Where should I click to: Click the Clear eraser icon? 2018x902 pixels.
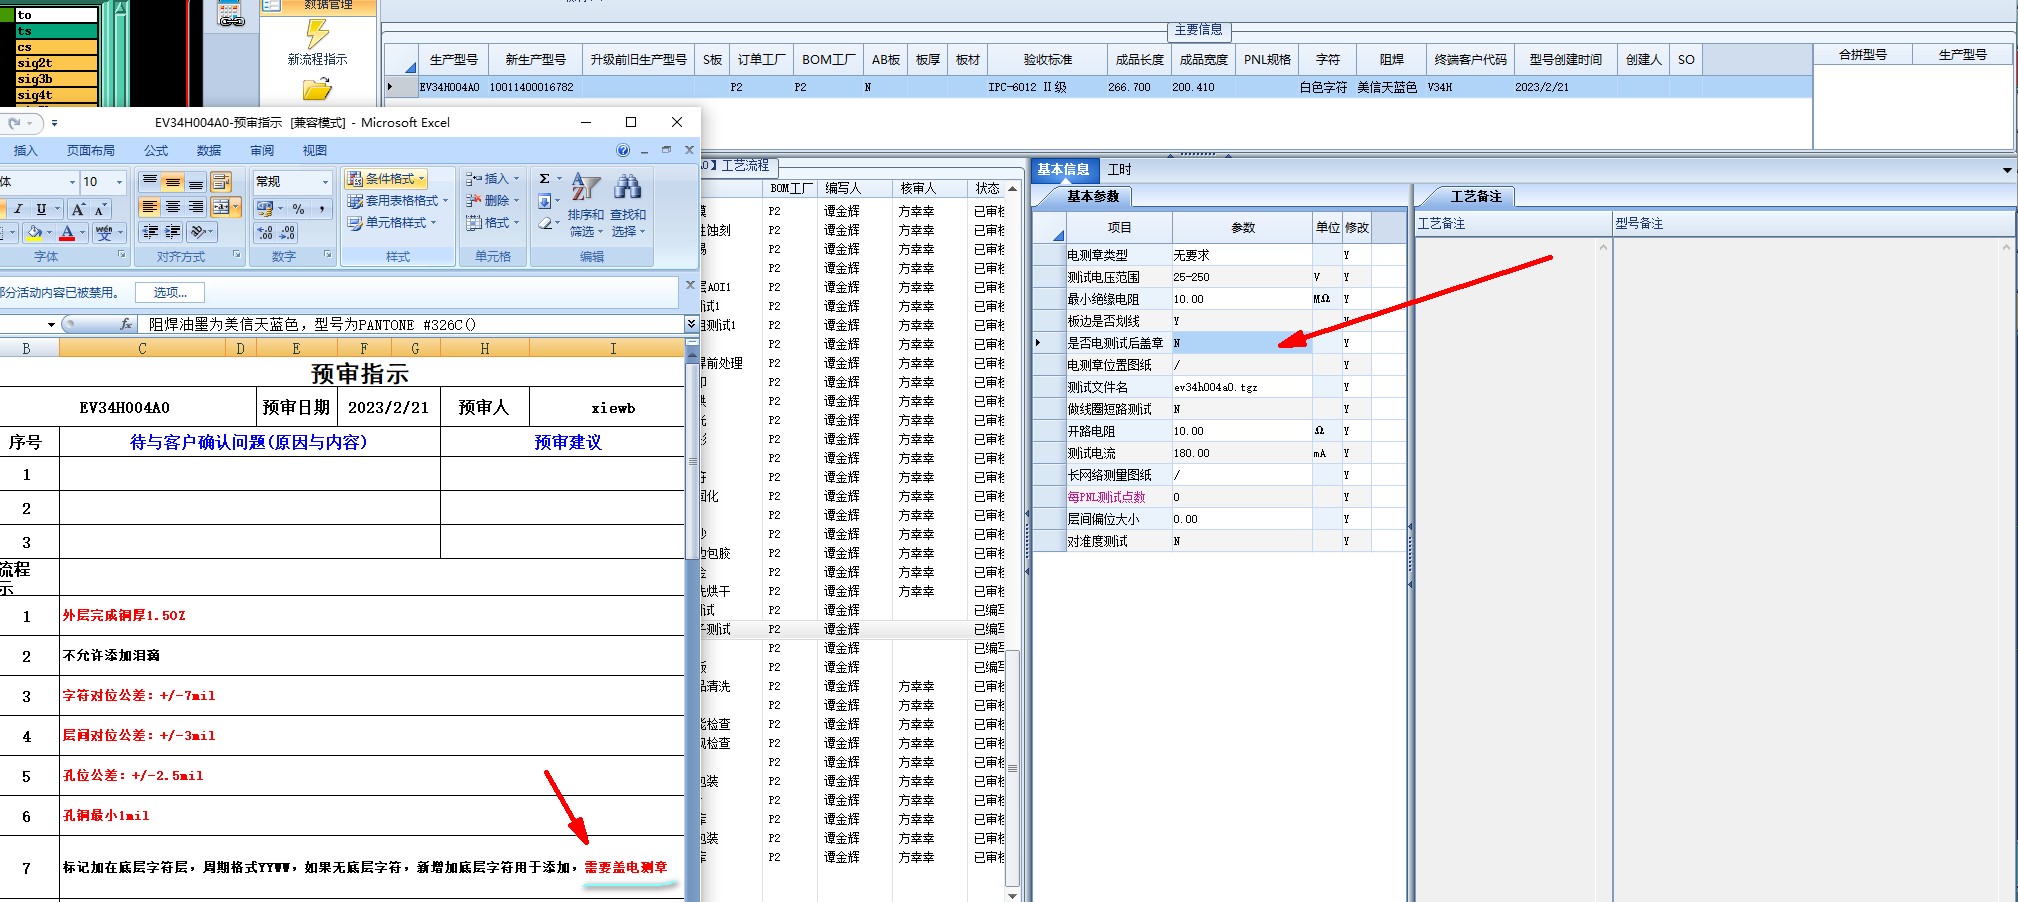(544, 223)
